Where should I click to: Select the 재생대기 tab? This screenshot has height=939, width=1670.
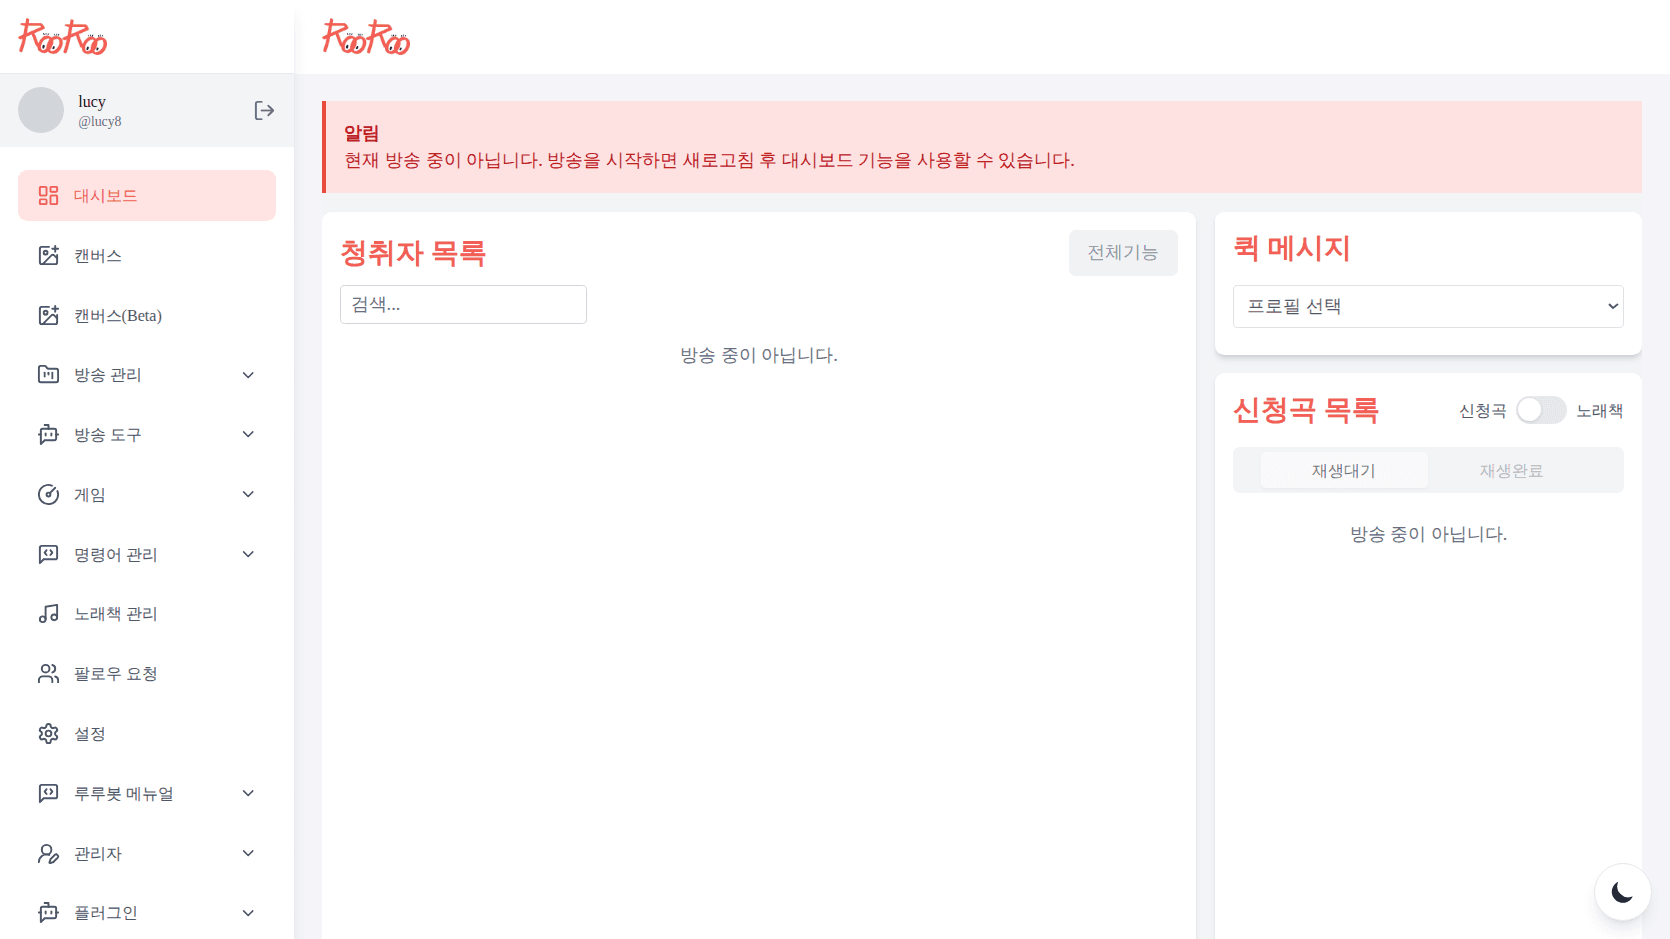point(1344,469)
